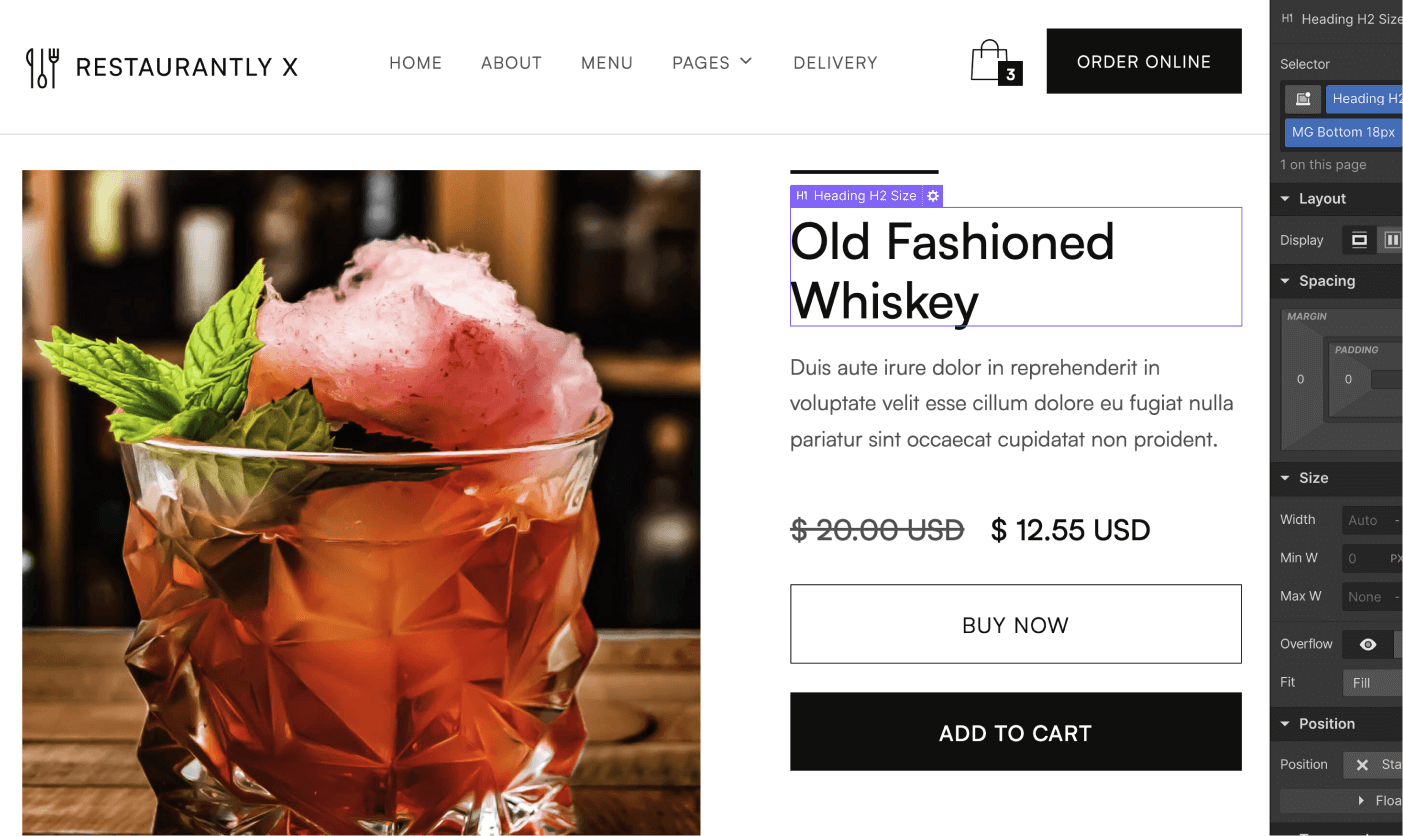Click the Min W input field
The width and height of the screenshot is (1403, 836).
tap(1372, 558)
